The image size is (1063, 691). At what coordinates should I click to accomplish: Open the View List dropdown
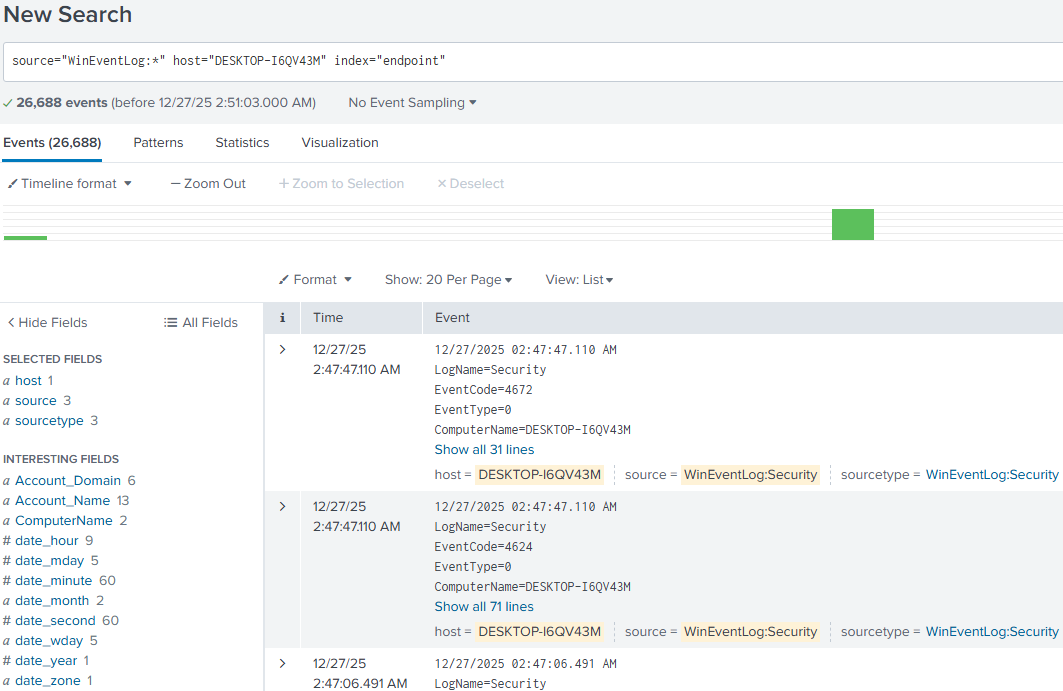(578, 279)
